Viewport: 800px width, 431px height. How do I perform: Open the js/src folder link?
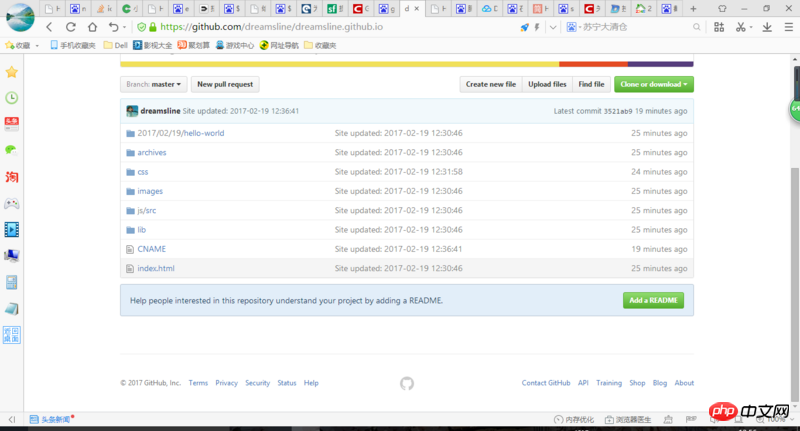[146, 210]
